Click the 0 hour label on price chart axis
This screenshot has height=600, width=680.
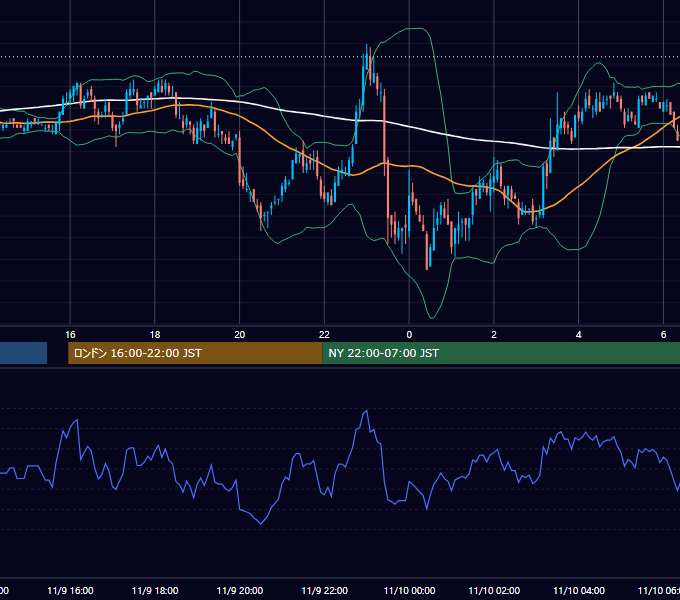[x=409, y=335]
